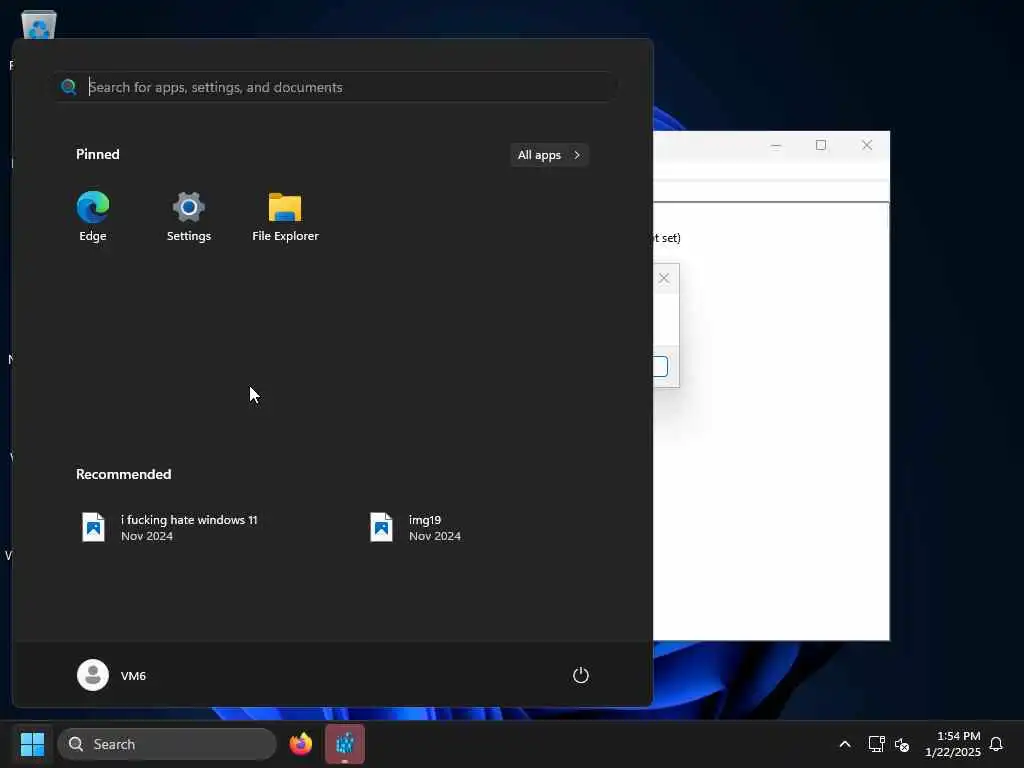Open the network status tray icon
Viewport: 1024px width, 768px height.
pyautogui.click(x=876, y=744)
